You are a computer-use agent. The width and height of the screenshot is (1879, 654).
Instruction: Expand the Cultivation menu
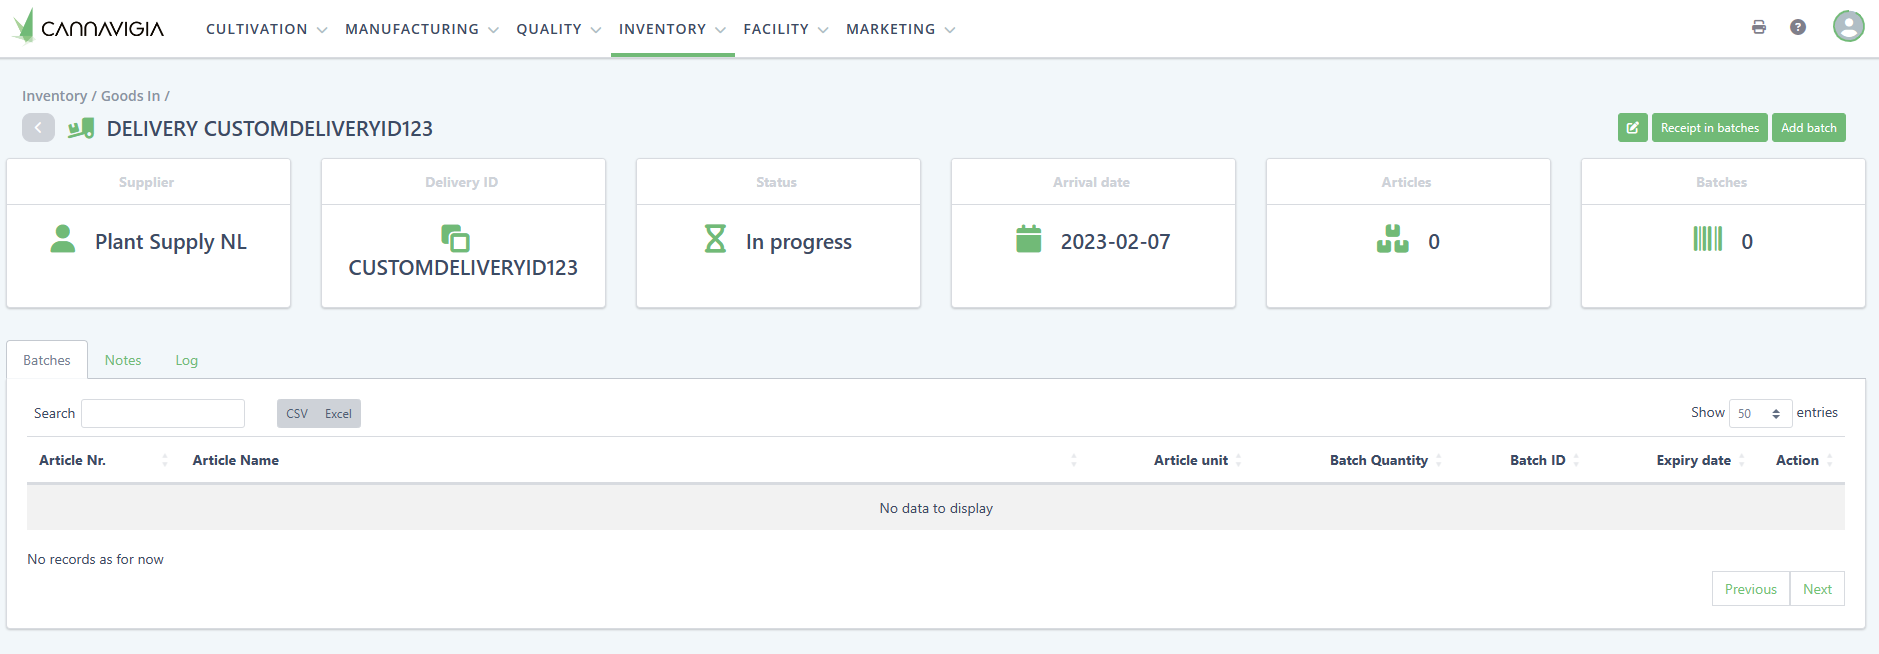(x=266, y=29)
